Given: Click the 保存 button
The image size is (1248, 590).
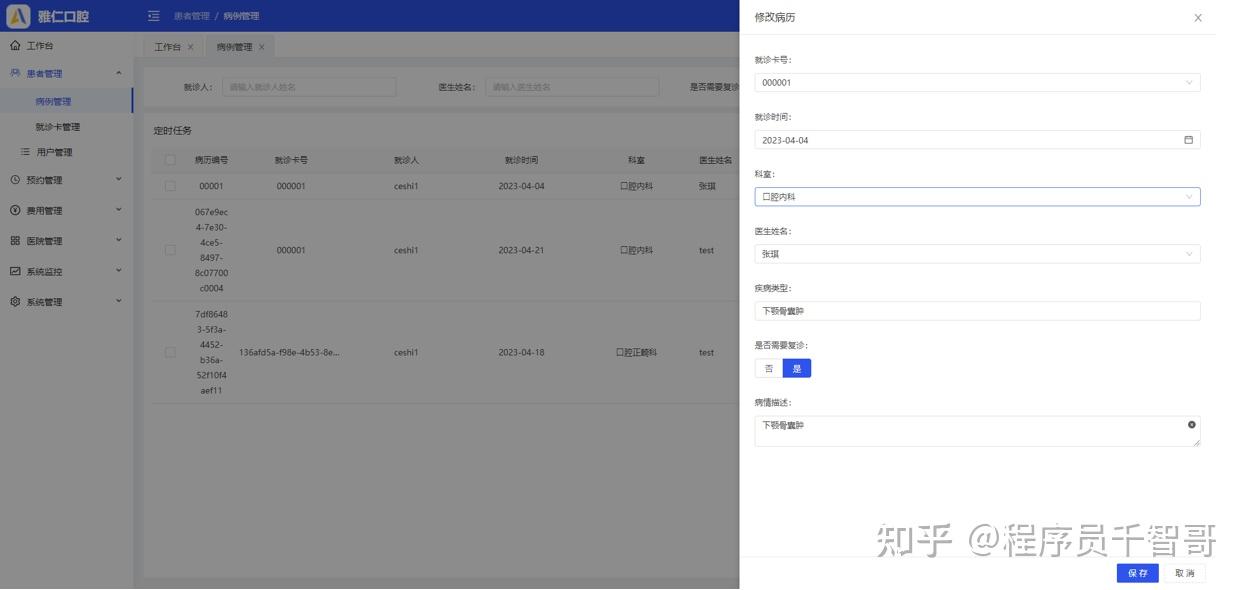Looking at the screenshot, I should [x=1137, y=573].
